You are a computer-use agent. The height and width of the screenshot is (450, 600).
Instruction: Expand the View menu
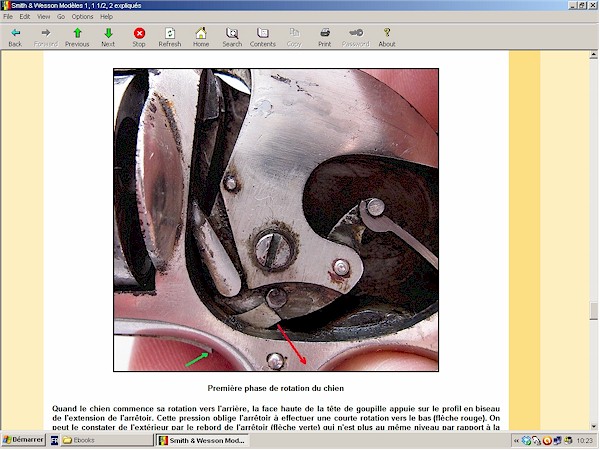(44, 17)
